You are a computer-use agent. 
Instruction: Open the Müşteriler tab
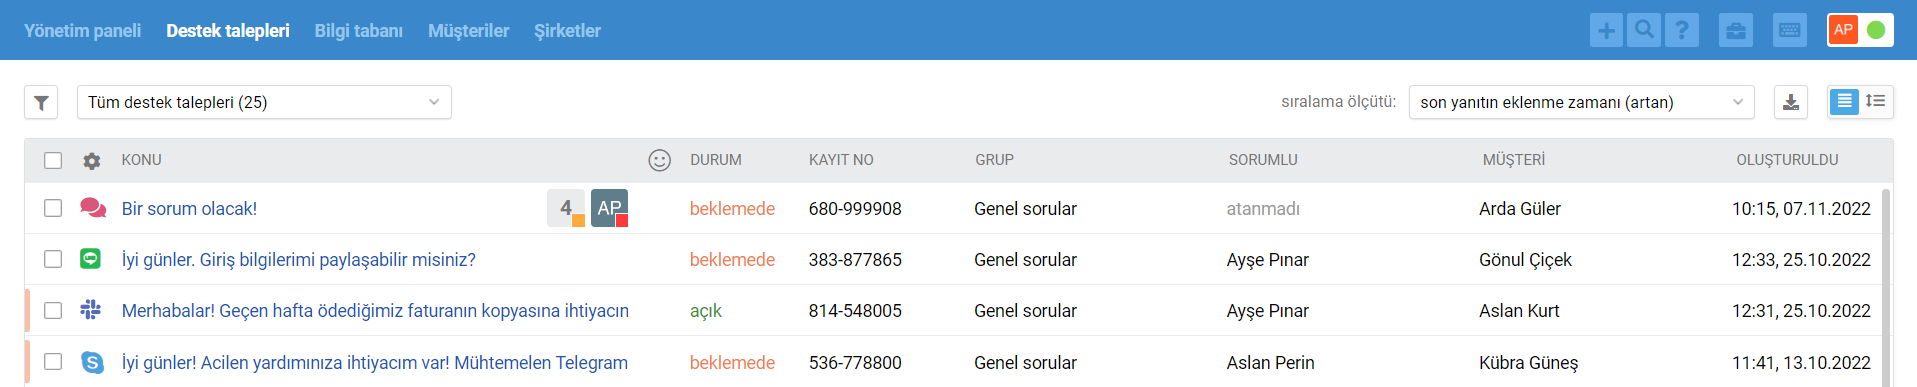coord(469,31)
